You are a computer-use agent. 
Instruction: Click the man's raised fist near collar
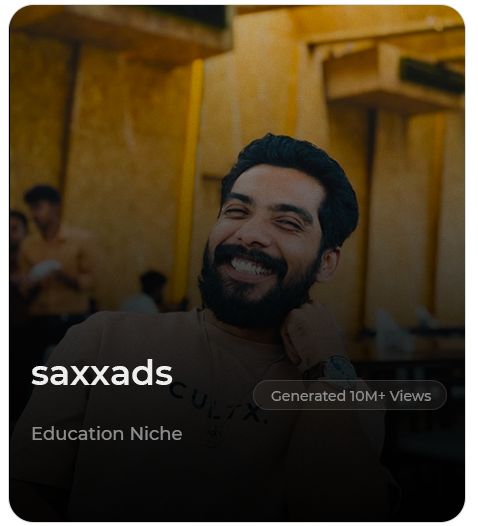[x=310, y=332]
